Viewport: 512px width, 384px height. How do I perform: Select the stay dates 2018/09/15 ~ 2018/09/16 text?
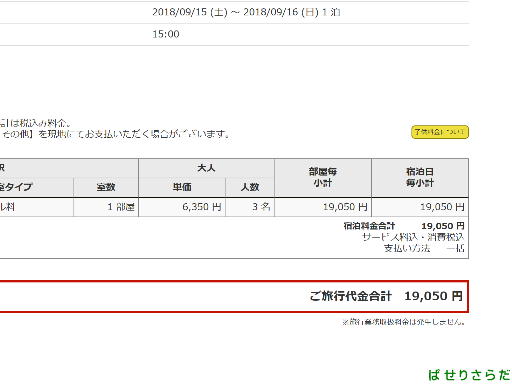(246, 12)
